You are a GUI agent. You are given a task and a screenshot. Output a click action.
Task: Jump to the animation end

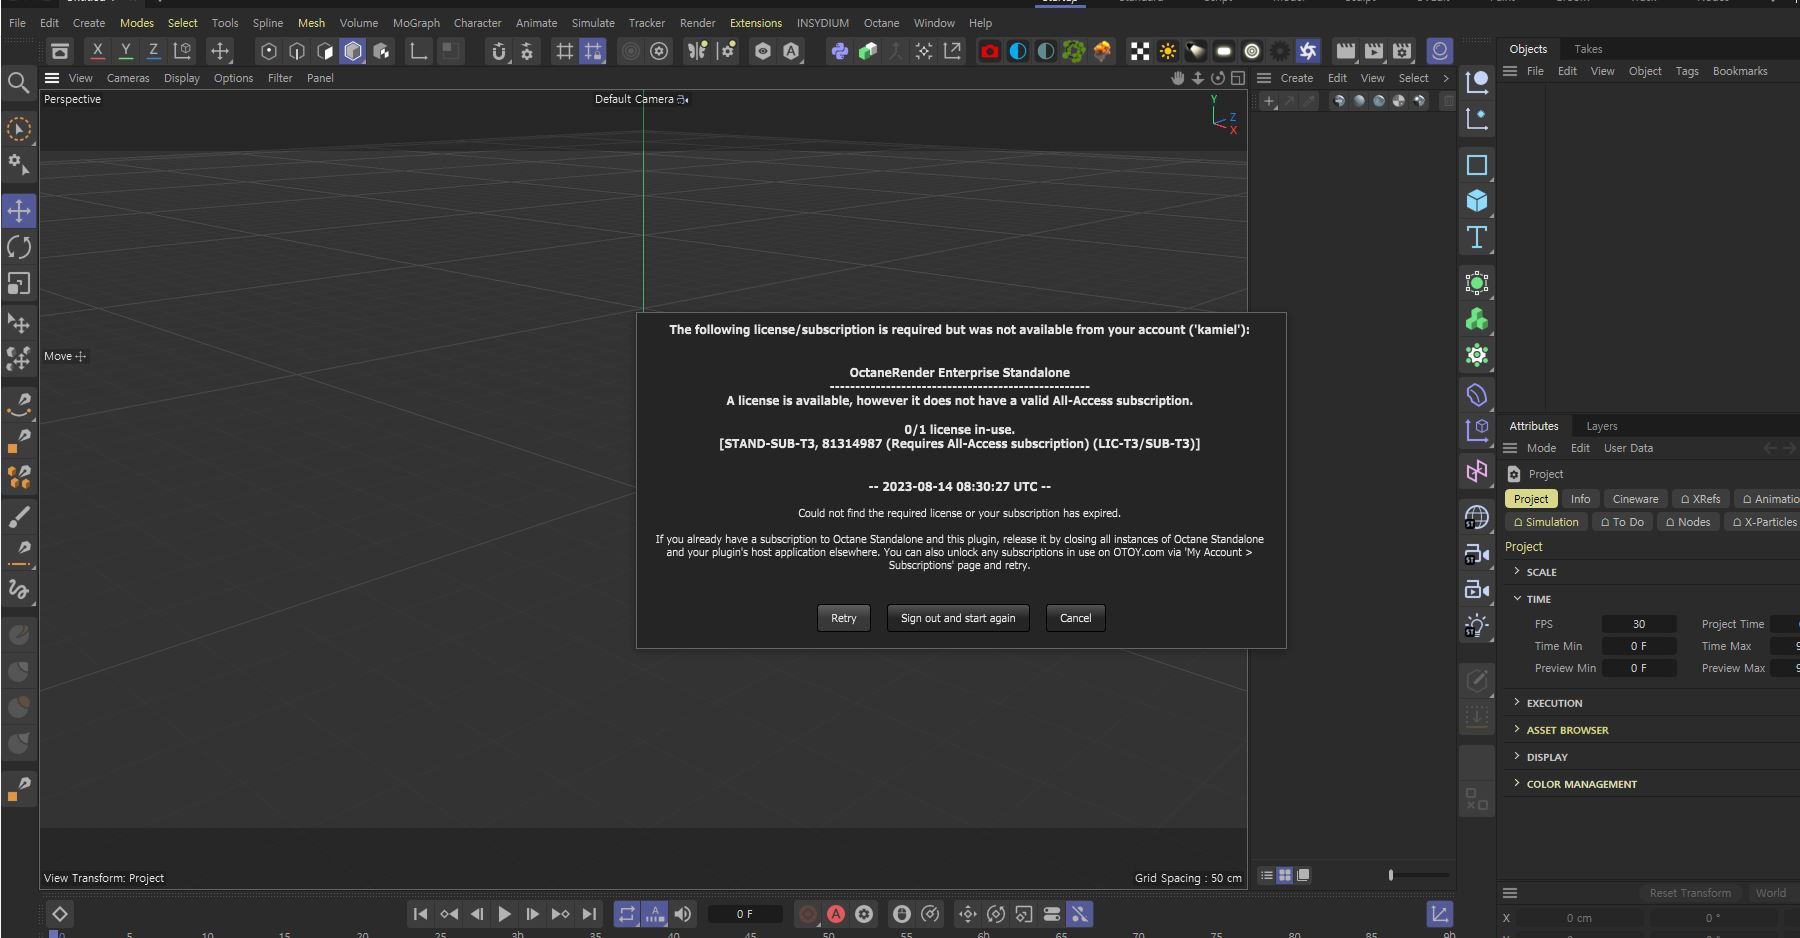pyautogui.click(x=589, y=914)
